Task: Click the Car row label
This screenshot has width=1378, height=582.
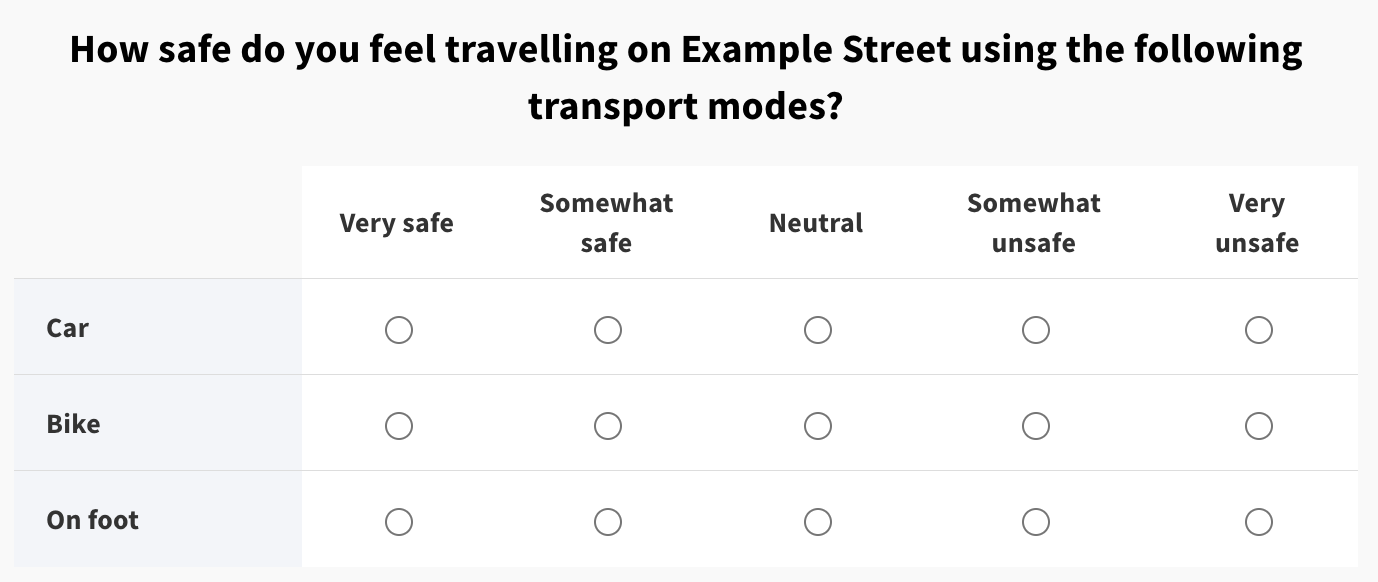Action: coord(68,328)
